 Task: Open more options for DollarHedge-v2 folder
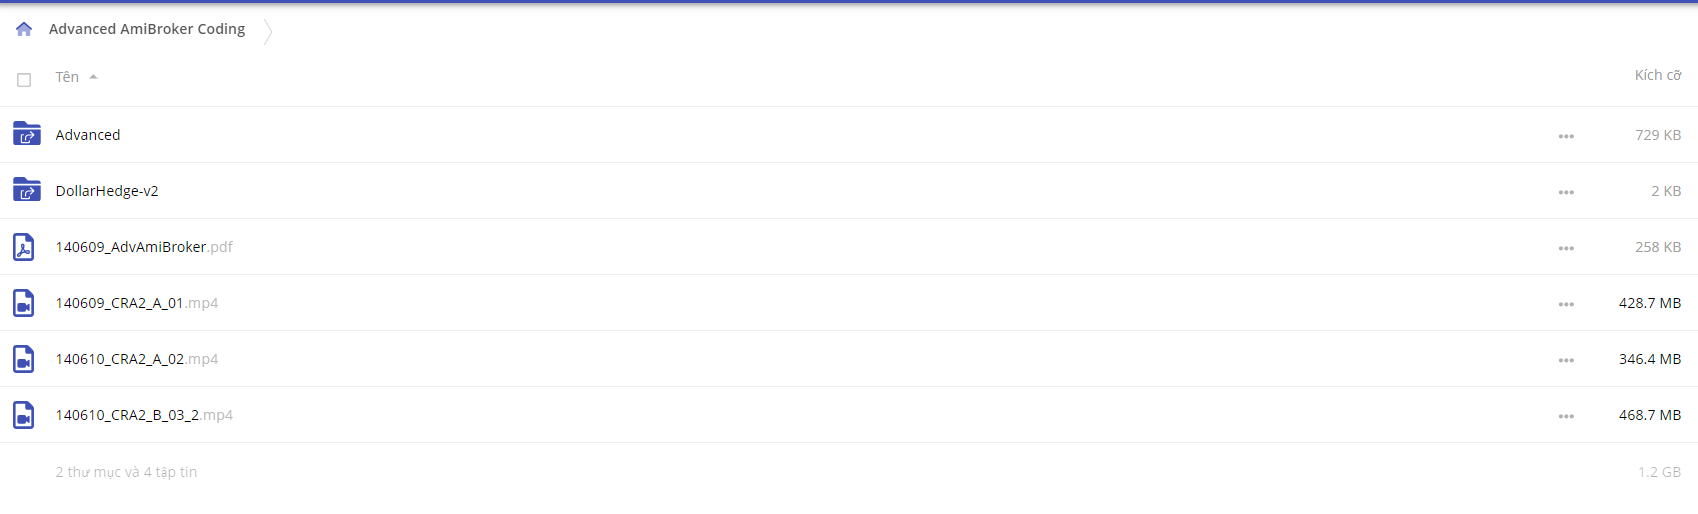[x=1566, y=192]
